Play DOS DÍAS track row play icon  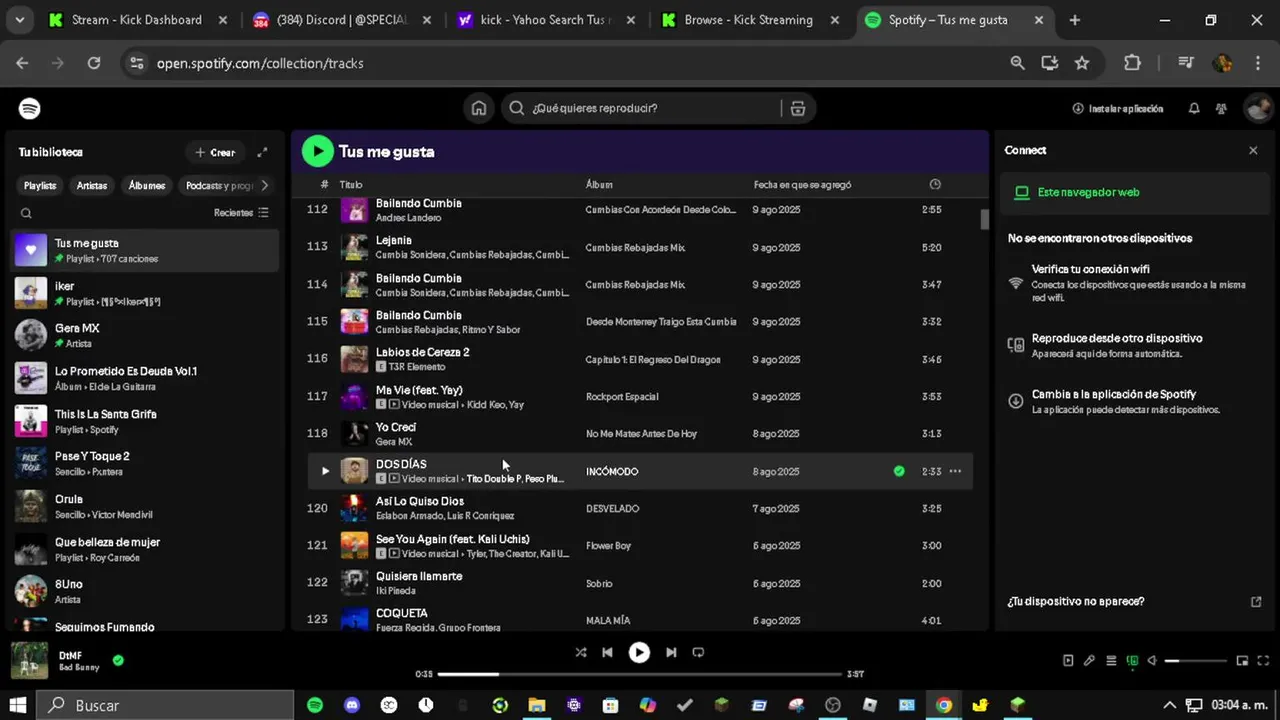pyautogui.click(x=324, y=471)
